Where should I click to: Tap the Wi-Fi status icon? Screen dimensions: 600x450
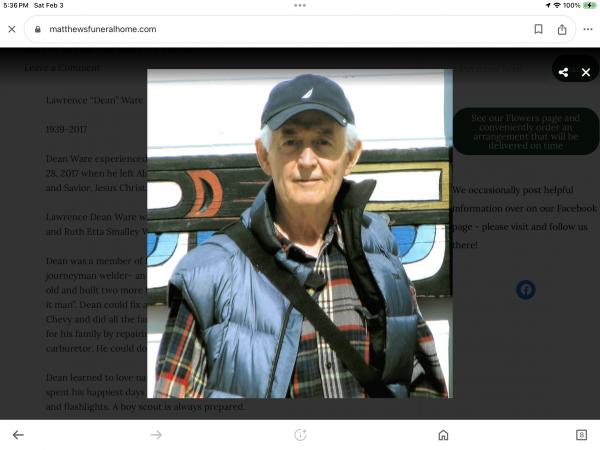555,5
